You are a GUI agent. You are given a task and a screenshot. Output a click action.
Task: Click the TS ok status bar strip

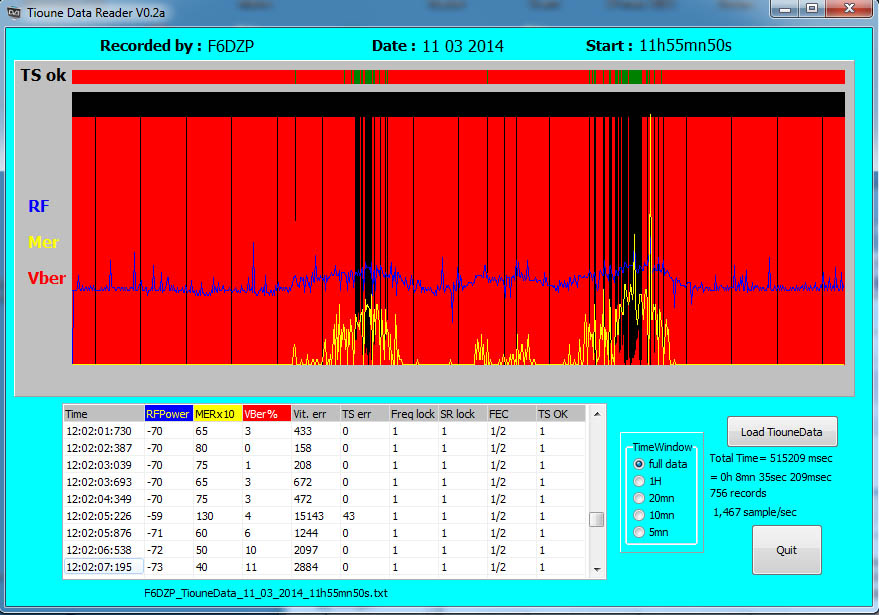pyautogui.click(x=458, y=77)
